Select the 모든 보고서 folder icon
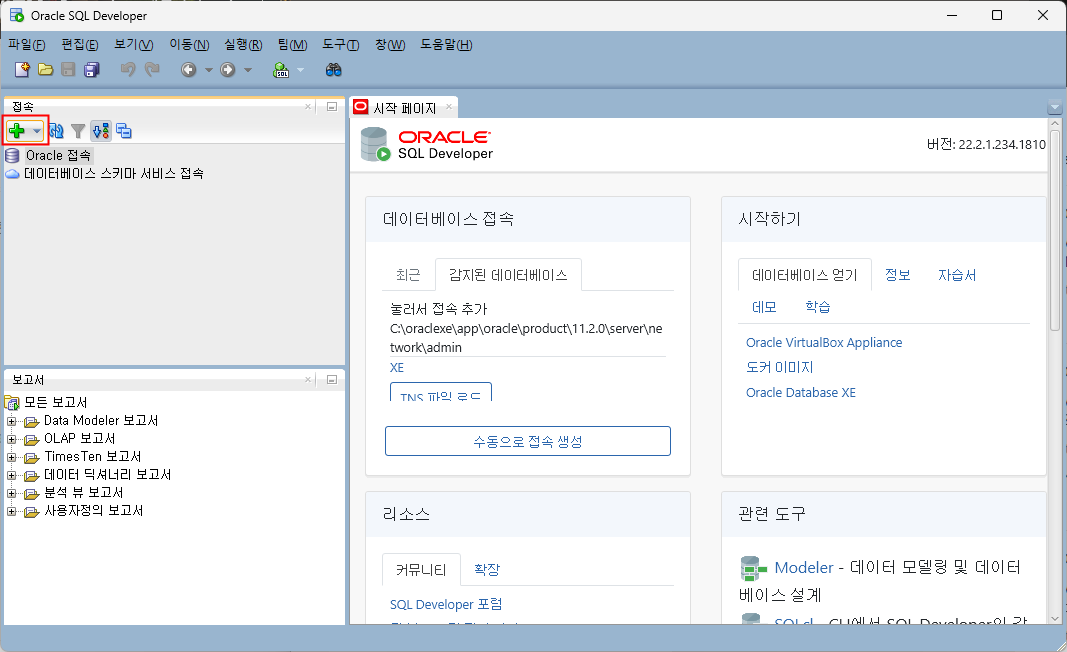 (9, 402)
